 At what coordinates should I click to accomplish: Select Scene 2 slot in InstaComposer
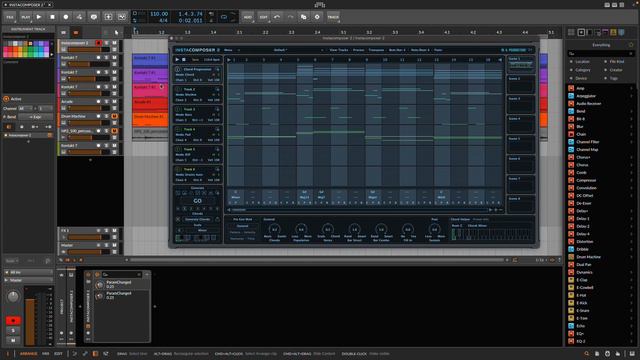(x=521, y=85)
